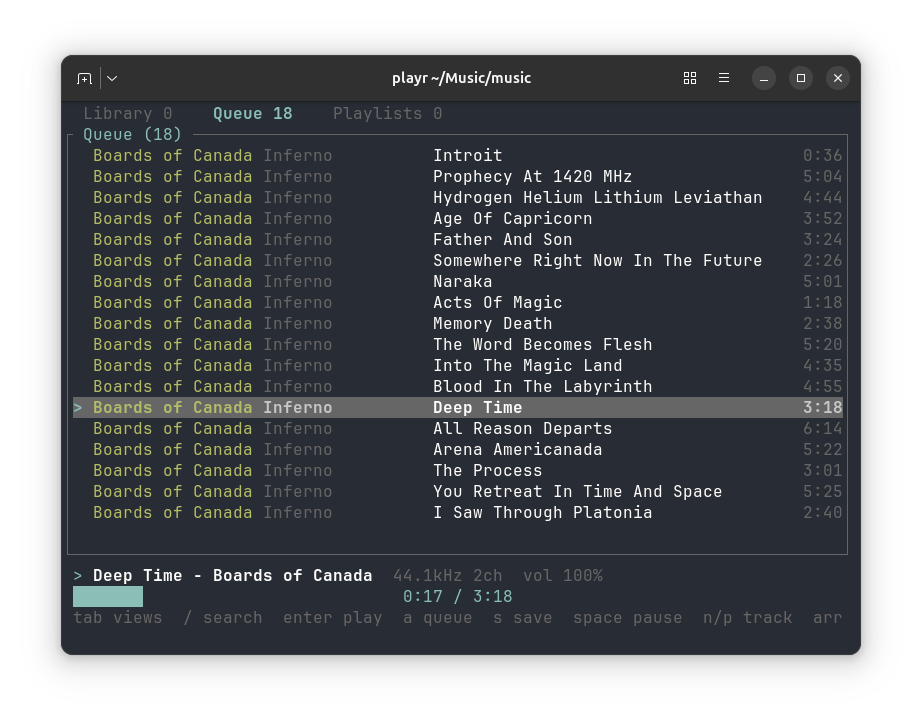Open the terminal hamburger menu
Viewport: 922px width, 722px height.
coord(724,78)
